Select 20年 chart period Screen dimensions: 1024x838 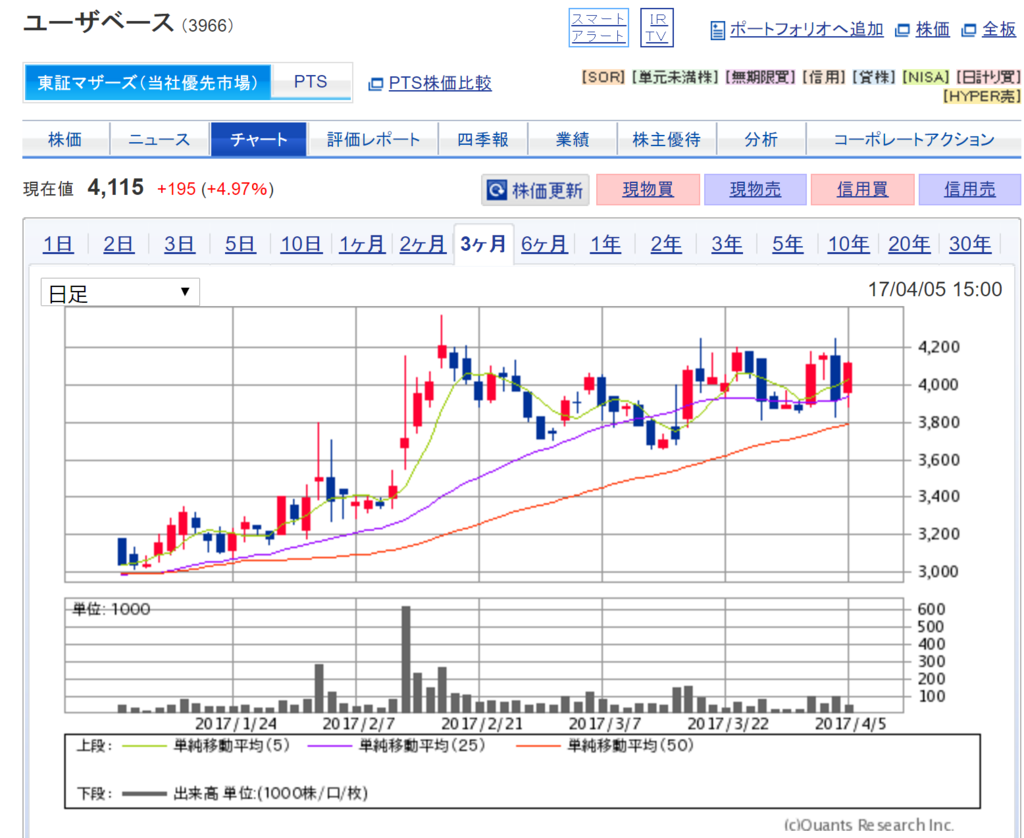pyautogui.click(x=909, y=244)
